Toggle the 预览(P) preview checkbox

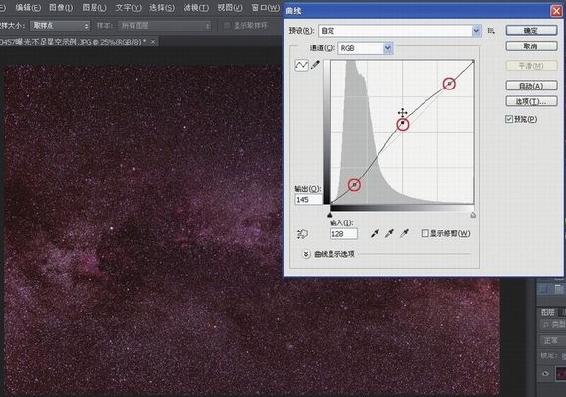click(509, 119)
